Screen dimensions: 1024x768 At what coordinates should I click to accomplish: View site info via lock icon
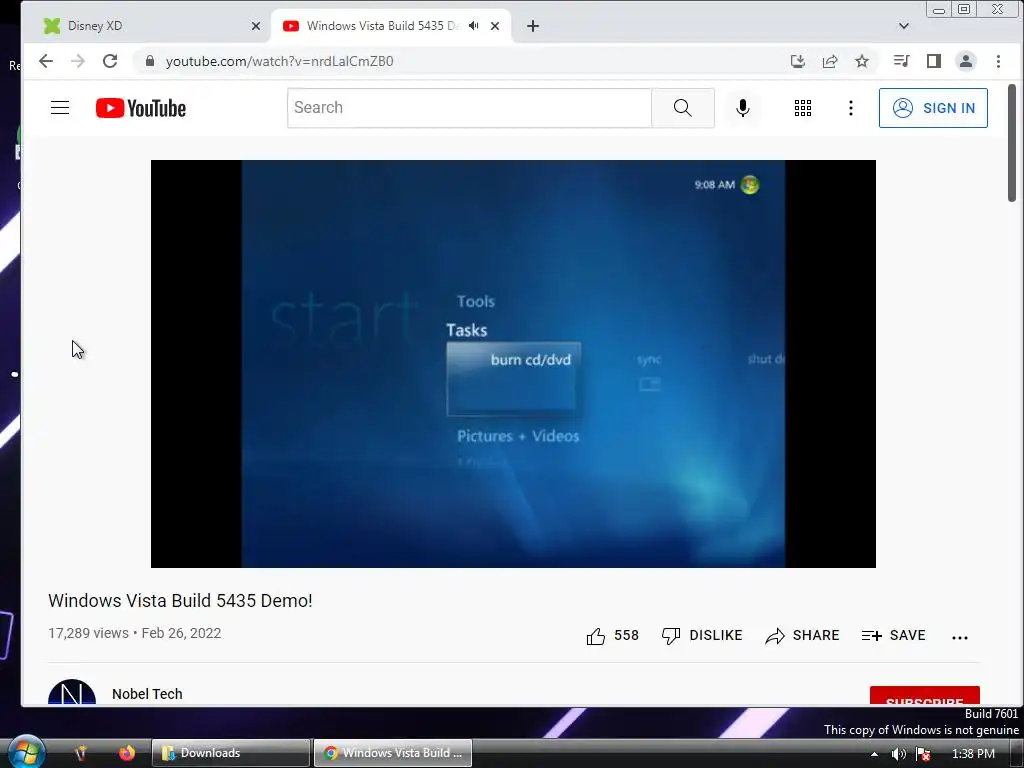150,61
